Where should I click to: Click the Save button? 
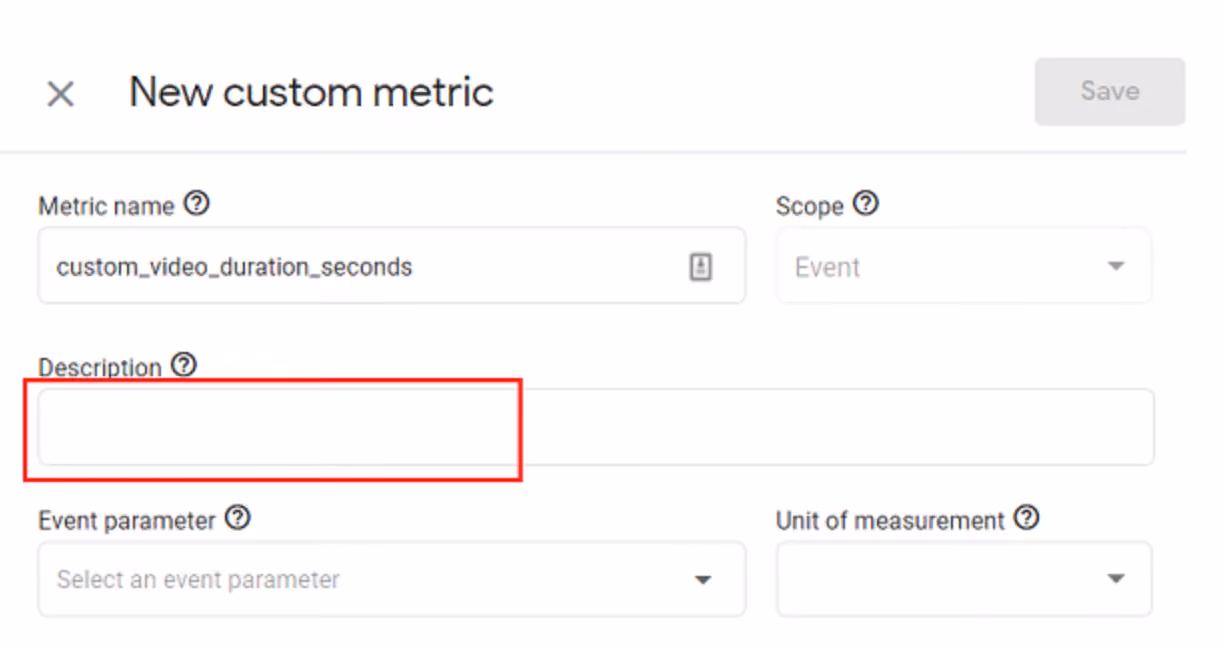pyautogui.click(x=1110, y=91)
